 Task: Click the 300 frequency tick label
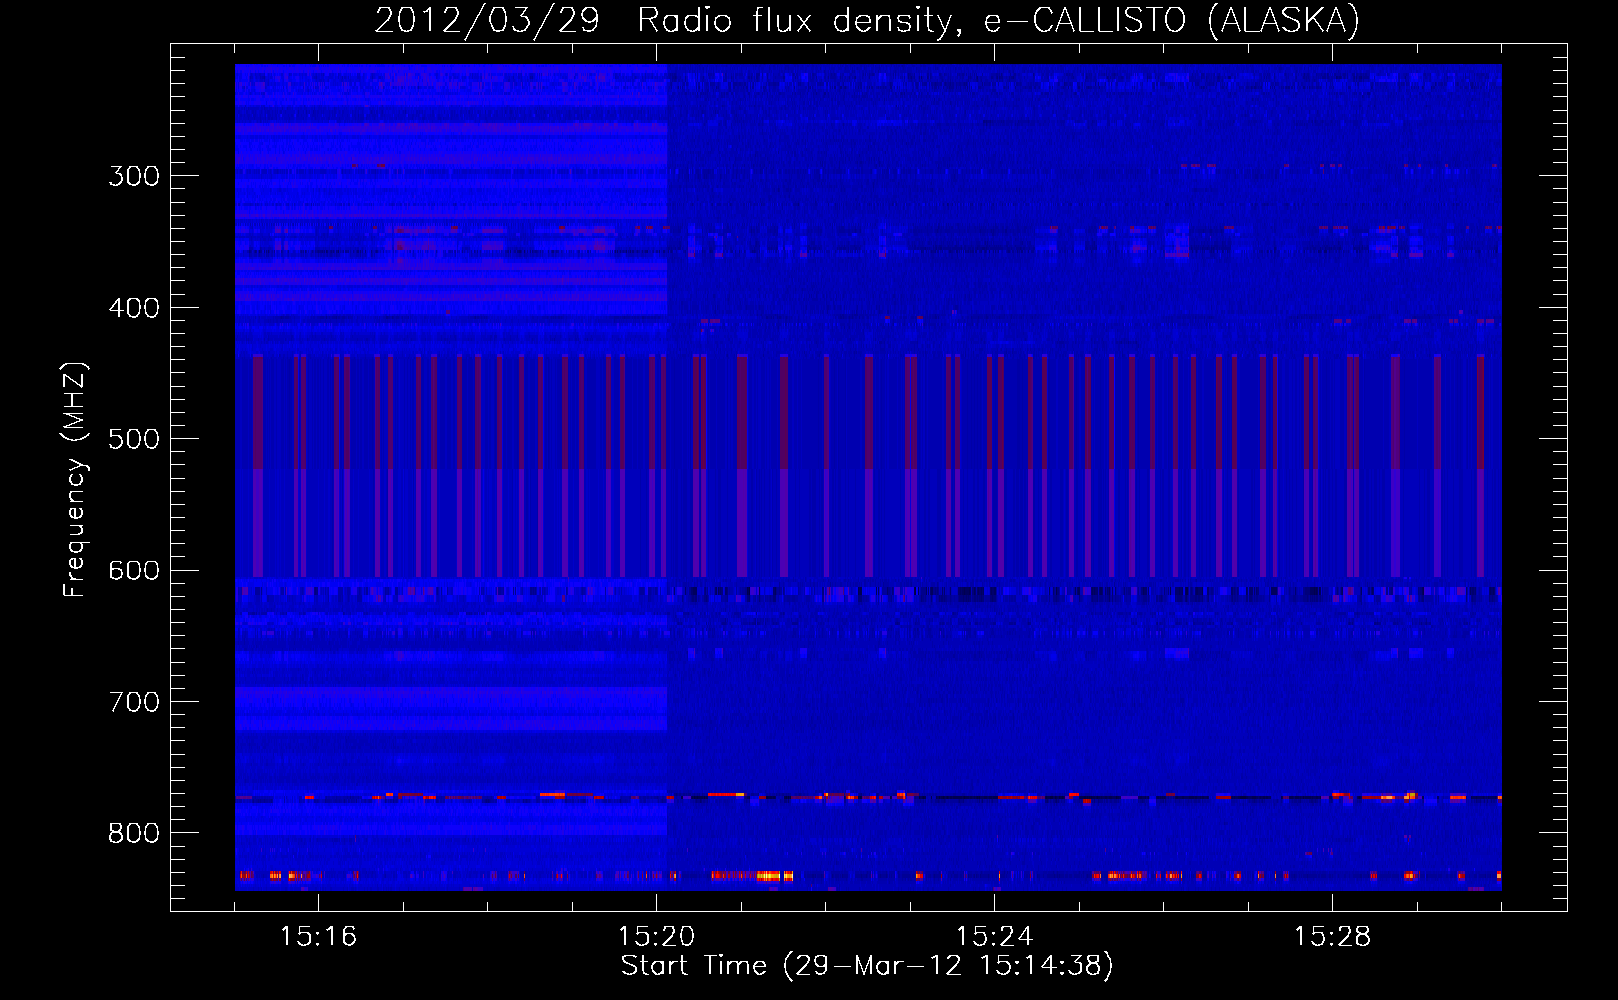coord(134,177)
